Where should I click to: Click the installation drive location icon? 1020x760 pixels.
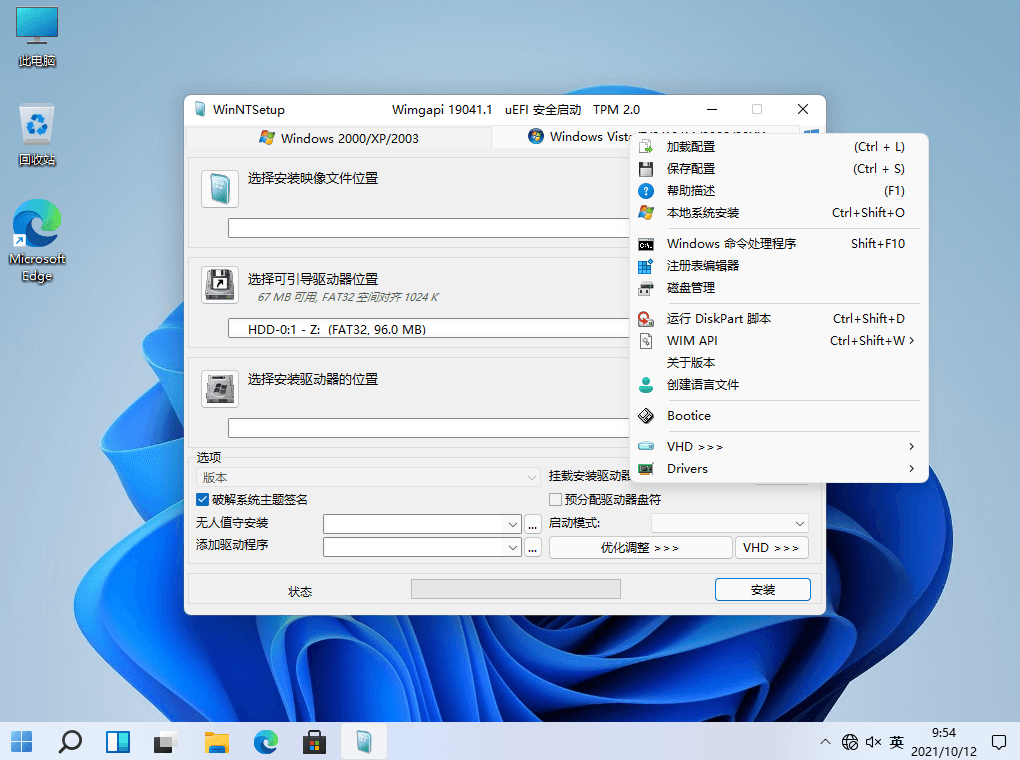point(220,389)
